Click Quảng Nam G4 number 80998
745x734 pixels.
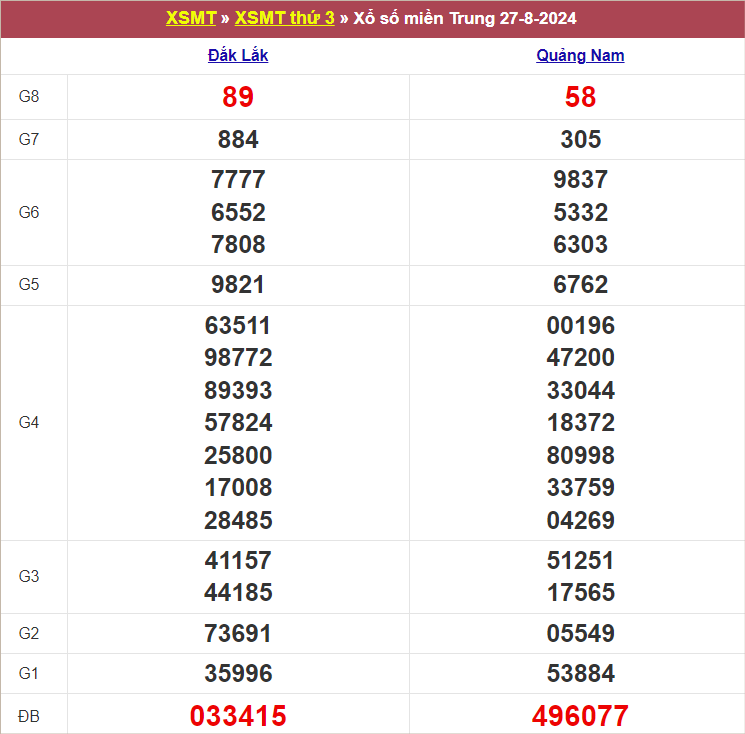(581, 456)
